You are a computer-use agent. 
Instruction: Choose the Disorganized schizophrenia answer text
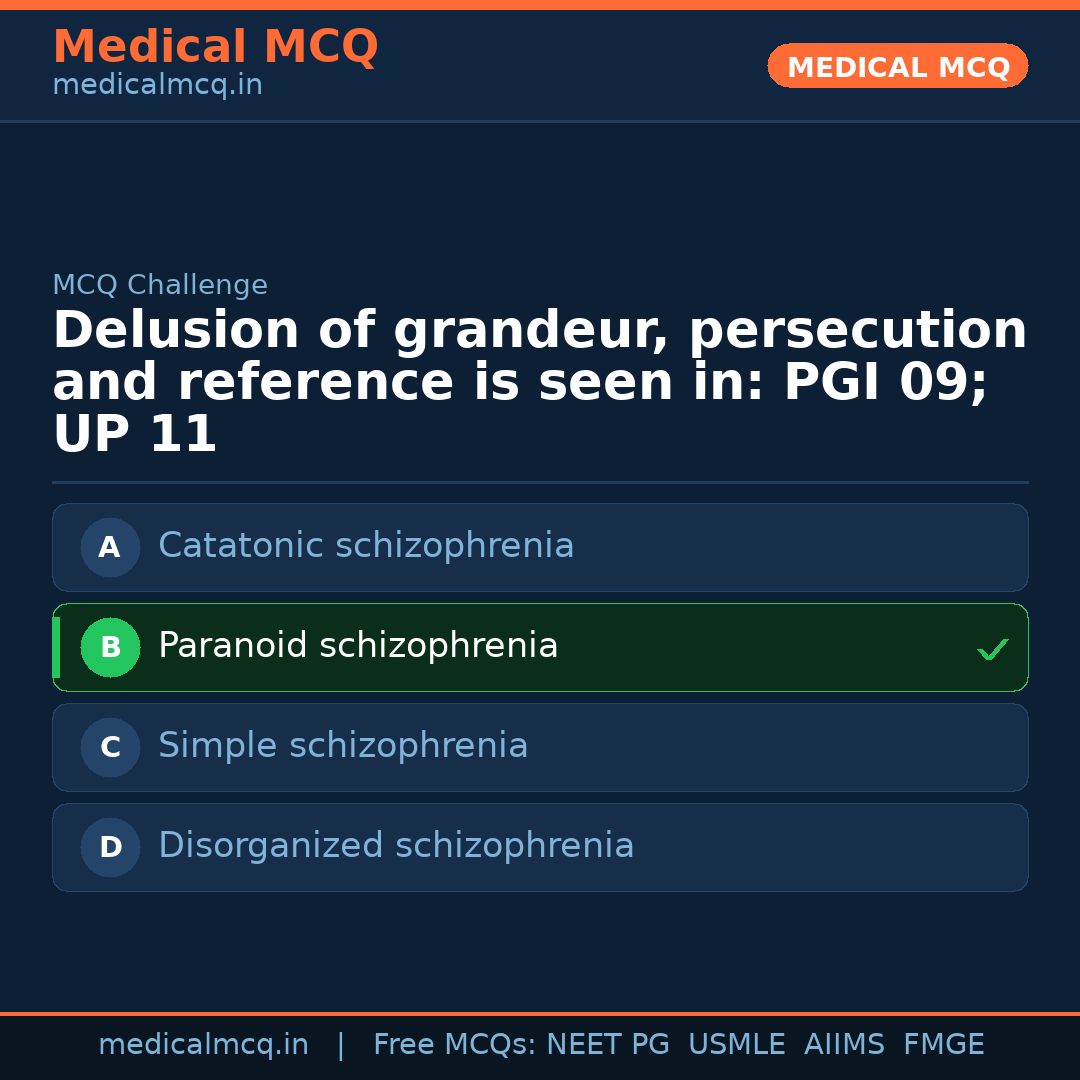[396, 846]
